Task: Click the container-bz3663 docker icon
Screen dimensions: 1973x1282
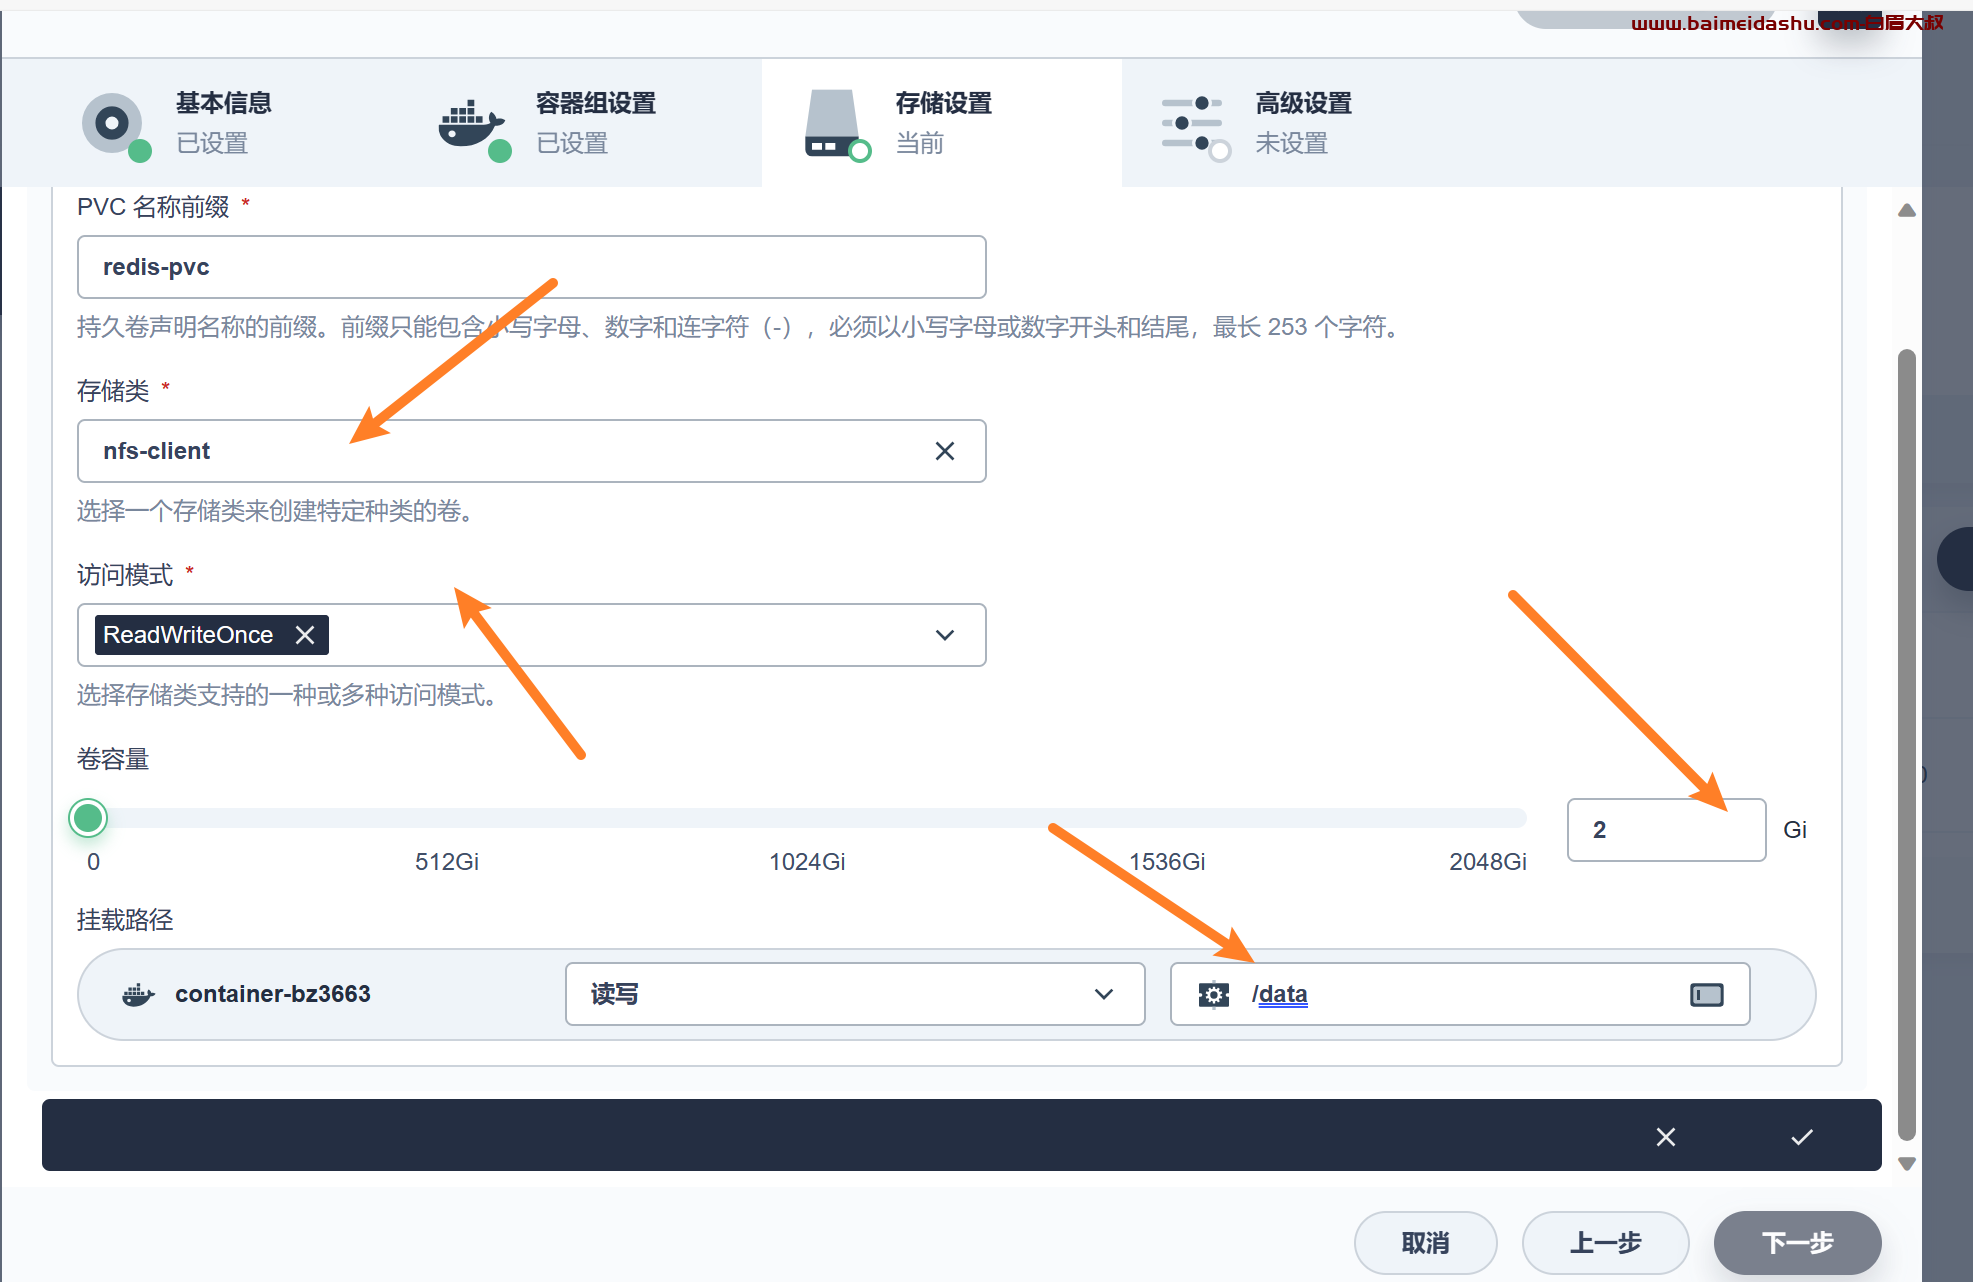Action: tap(138, 995)
